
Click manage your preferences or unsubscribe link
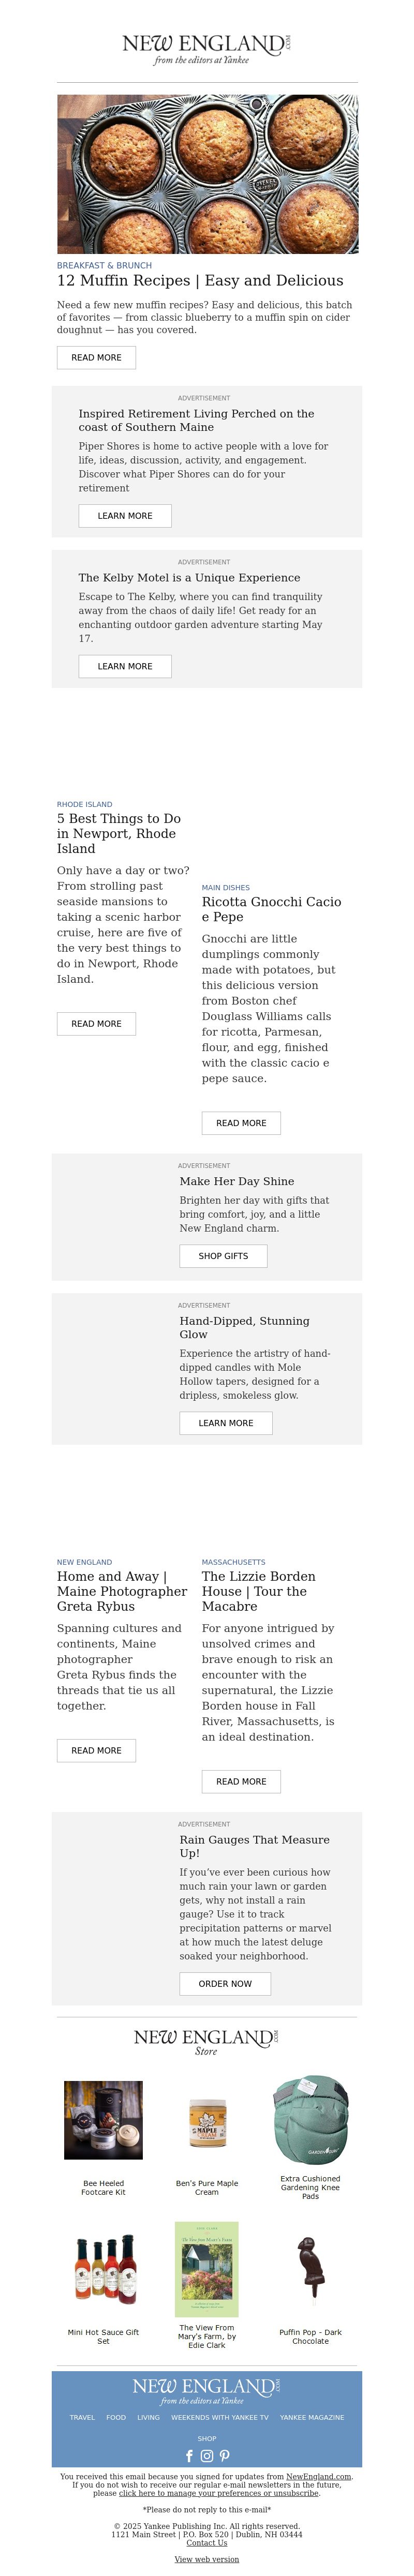click(x=219, y=2493)
